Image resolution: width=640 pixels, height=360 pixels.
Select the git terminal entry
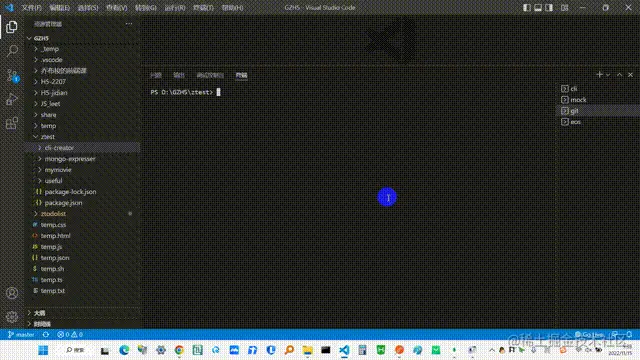[x=598, y=111]
